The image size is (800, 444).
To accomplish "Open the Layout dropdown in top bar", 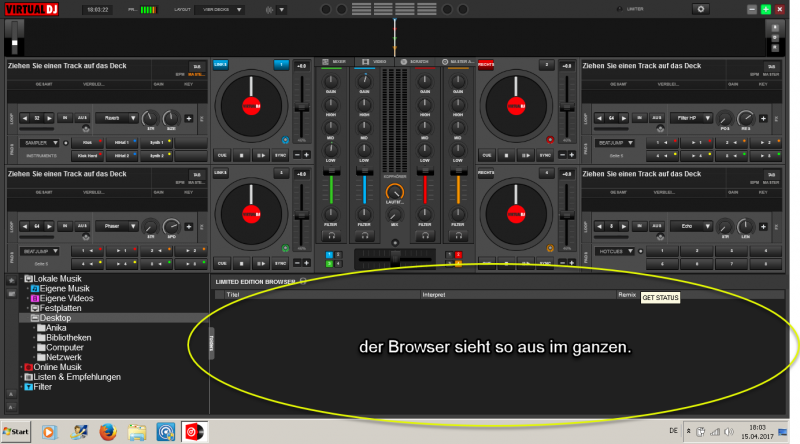I will 219,10.
